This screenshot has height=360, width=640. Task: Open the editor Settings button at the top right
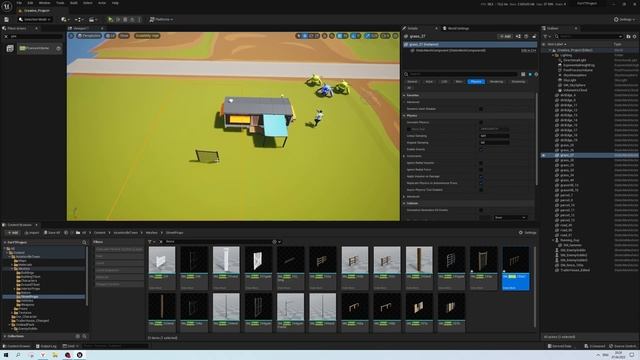(624, 19)
